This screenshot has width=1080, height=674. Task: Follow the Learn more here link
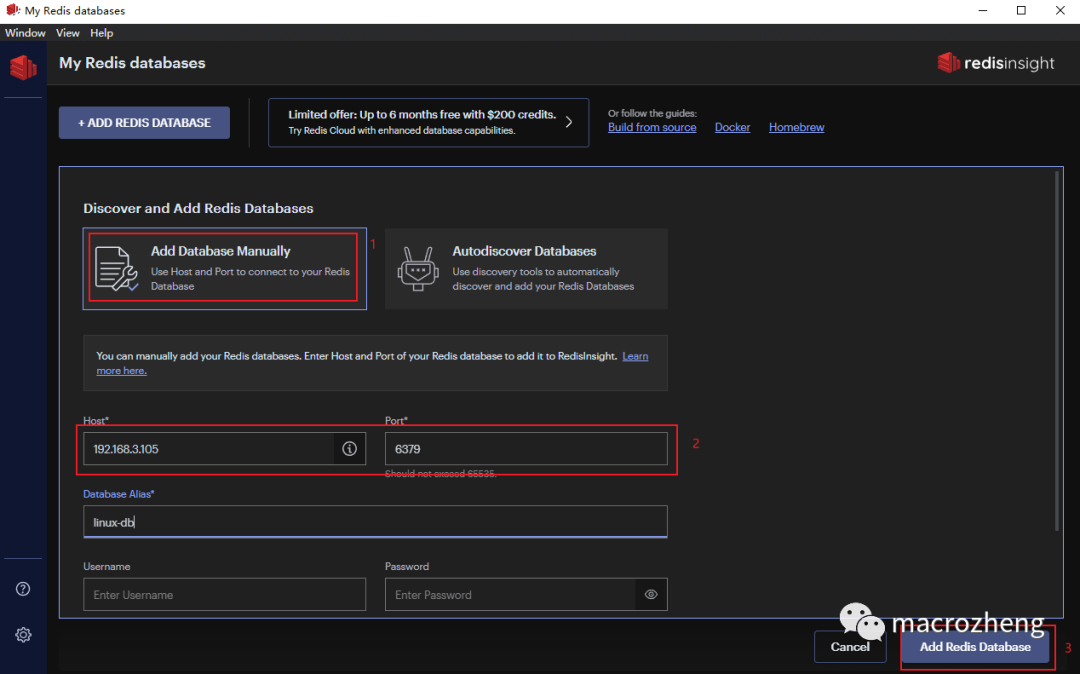tap(635, 356)
